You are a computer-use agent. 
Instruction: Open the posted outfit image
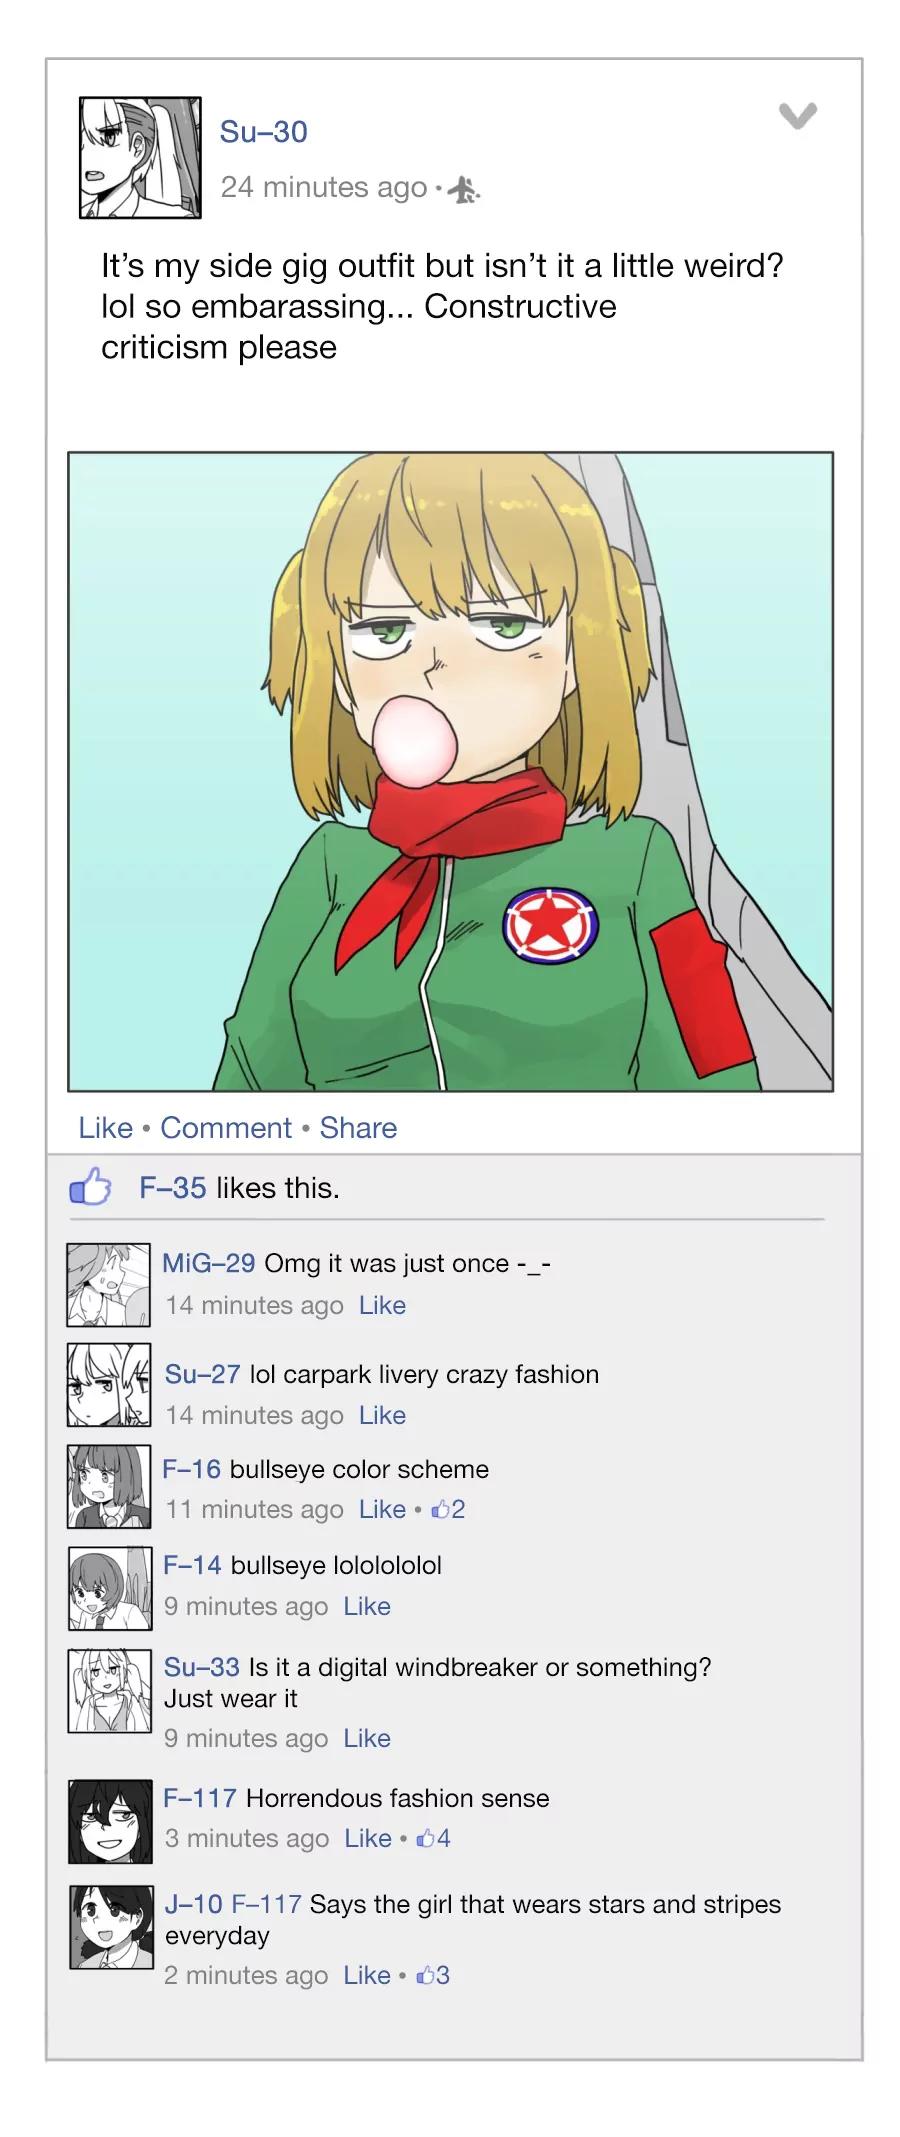click(x=450, y=771)
